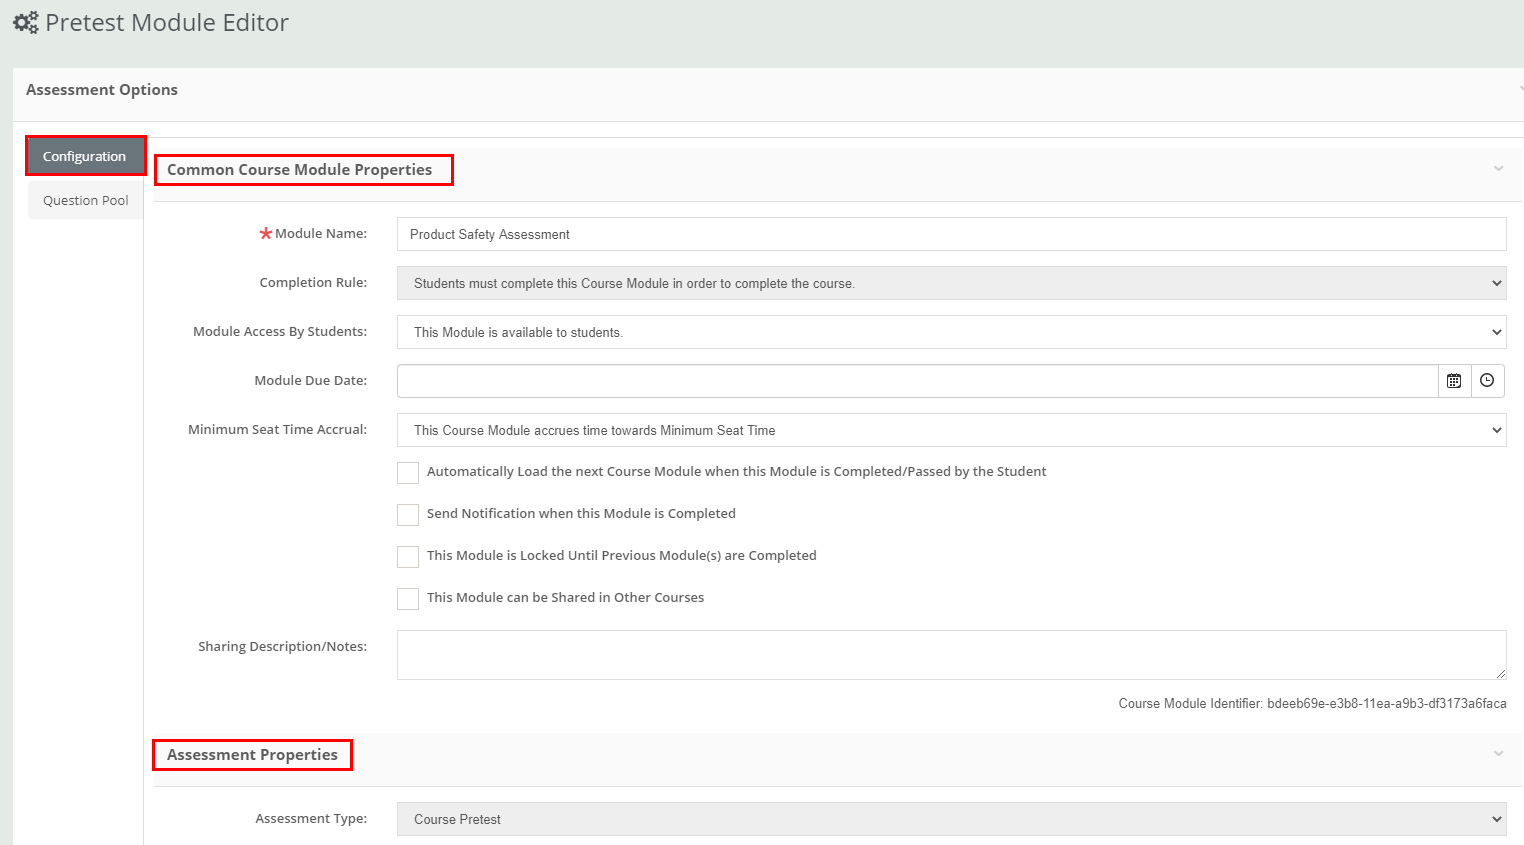Open Minimum Seat Time Accrual dropdown
1524x845 pixels.
950,430
